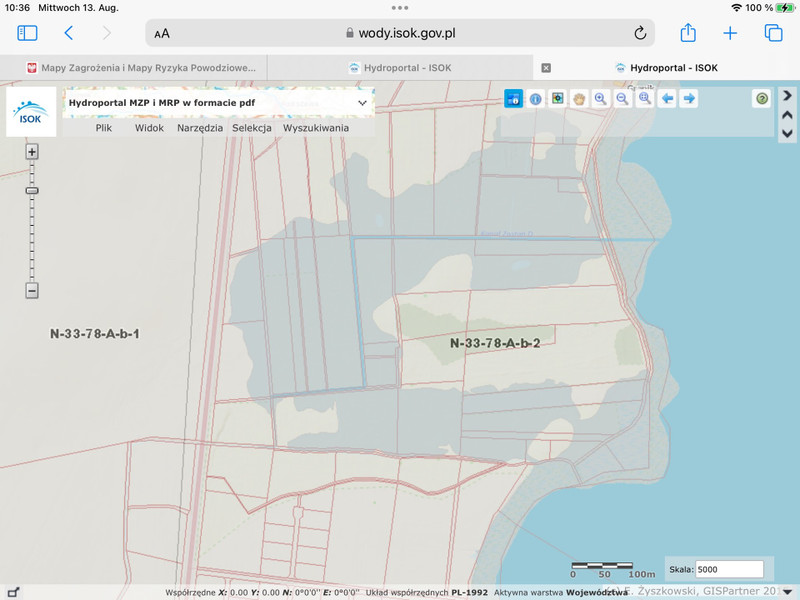
Task: Select the zoom out magnifier tool
Action: pyautogui.click(x=622, y=98)
